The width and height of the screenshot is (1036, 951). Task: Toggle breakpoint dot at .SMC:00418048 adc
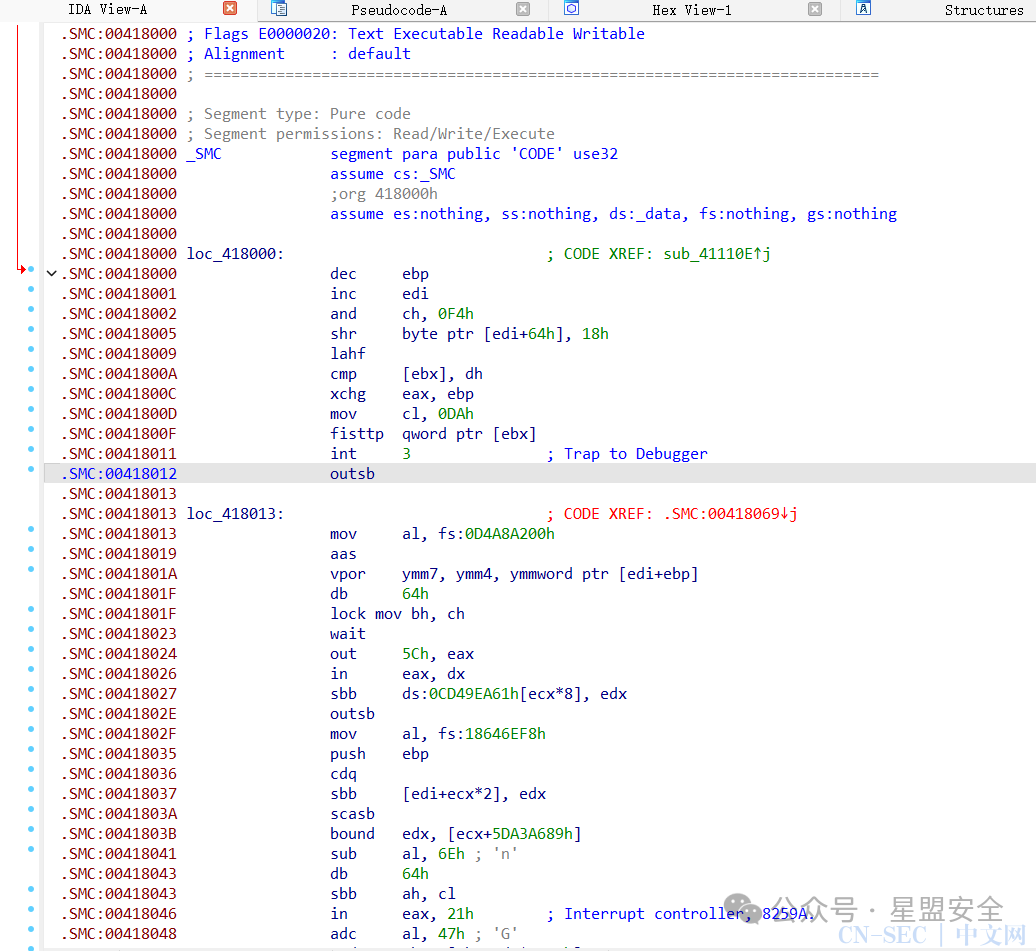coord(31,929)
